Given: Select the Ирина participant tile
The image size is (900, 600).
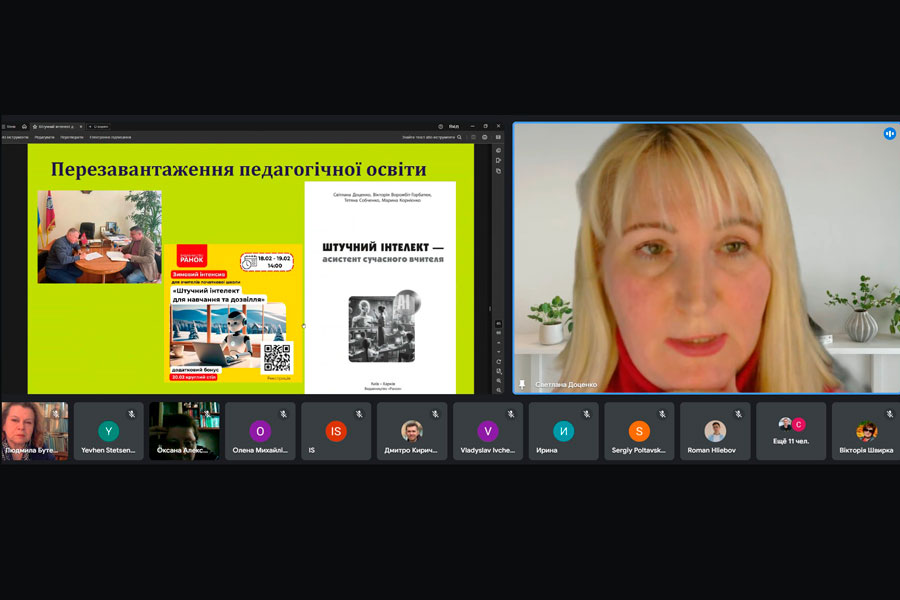Looking at the screenshot, I should (563, 431).
